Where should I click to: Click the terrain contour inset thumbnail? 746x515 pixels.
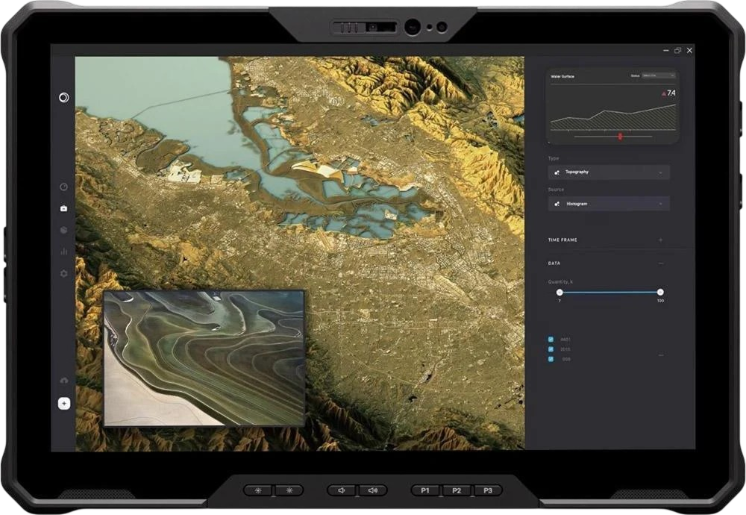[204, 358]
